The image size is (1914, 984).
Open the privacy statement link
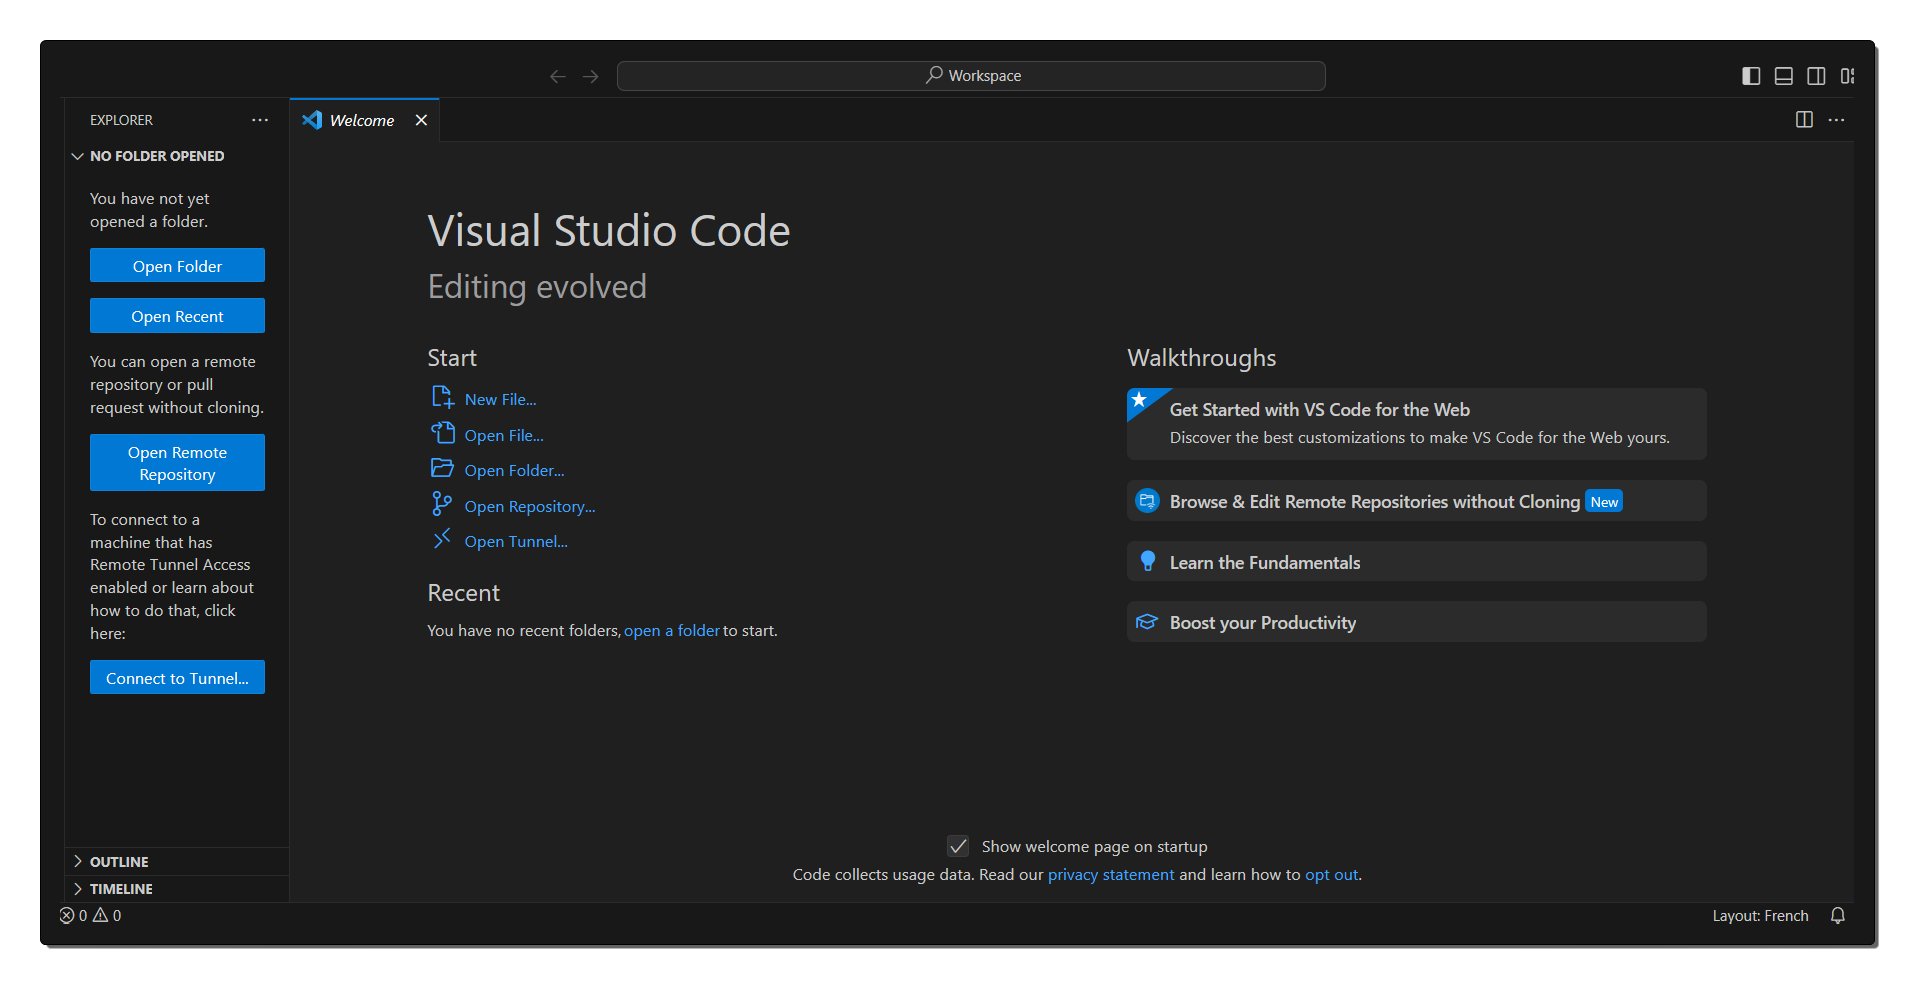coord(1111,875)
